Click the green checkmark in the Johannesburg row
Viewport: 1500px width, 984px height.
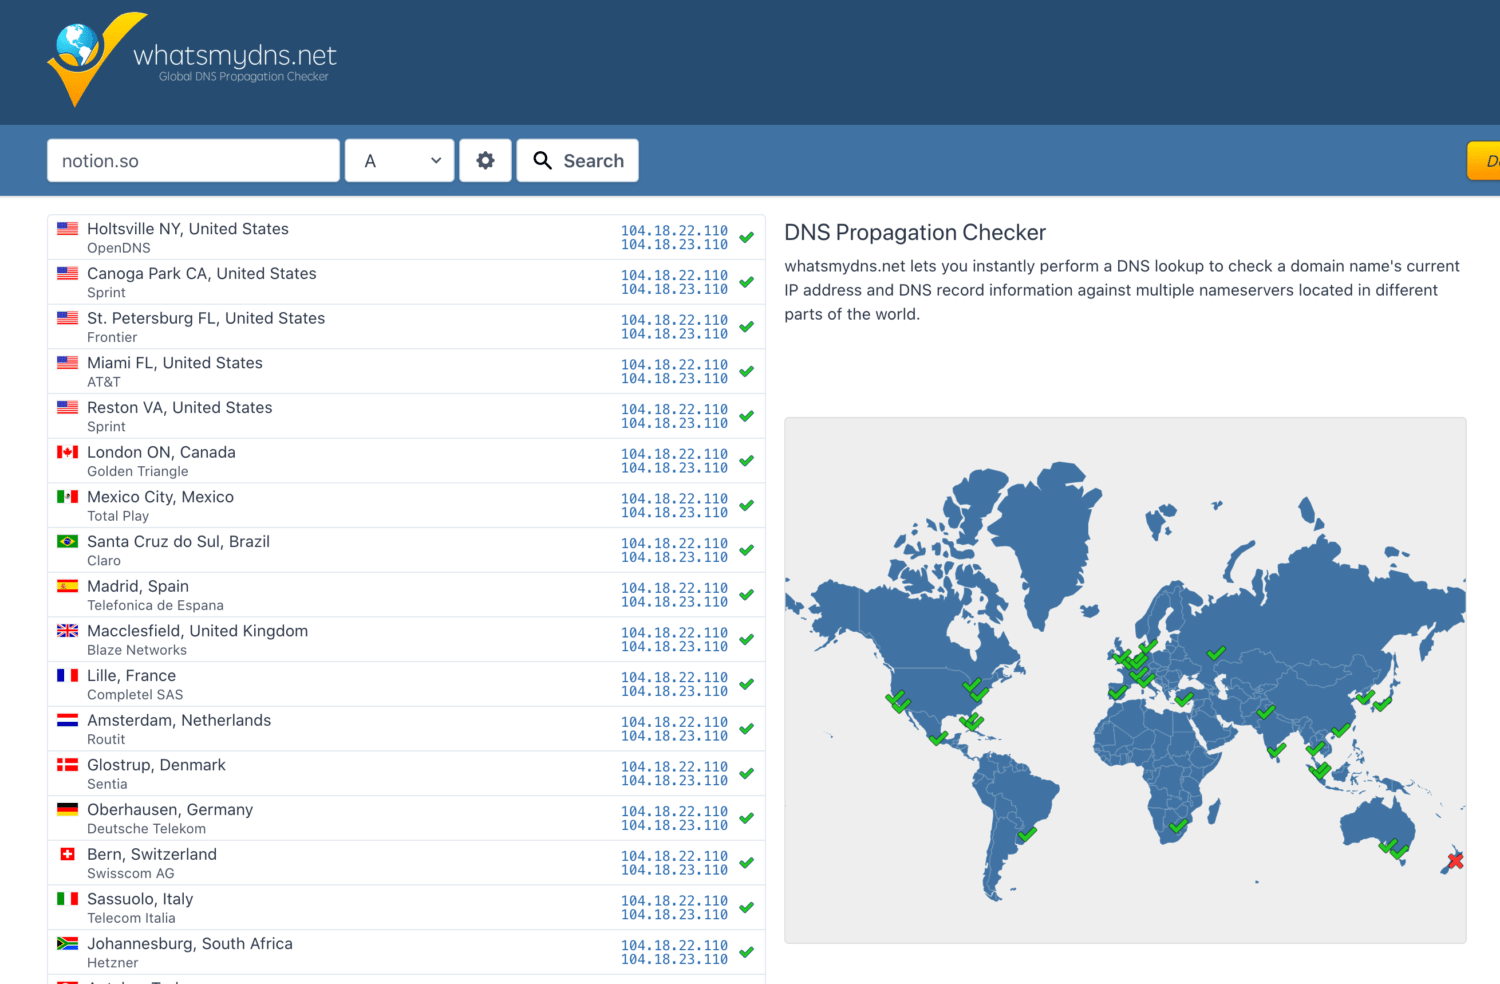point(746,952)
